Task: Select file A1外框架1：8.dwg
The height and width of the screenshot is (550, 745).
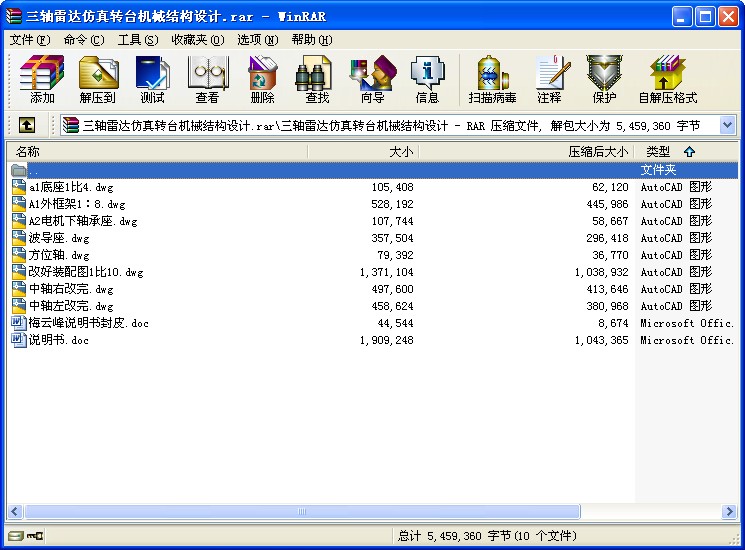Action: [77, 204]
